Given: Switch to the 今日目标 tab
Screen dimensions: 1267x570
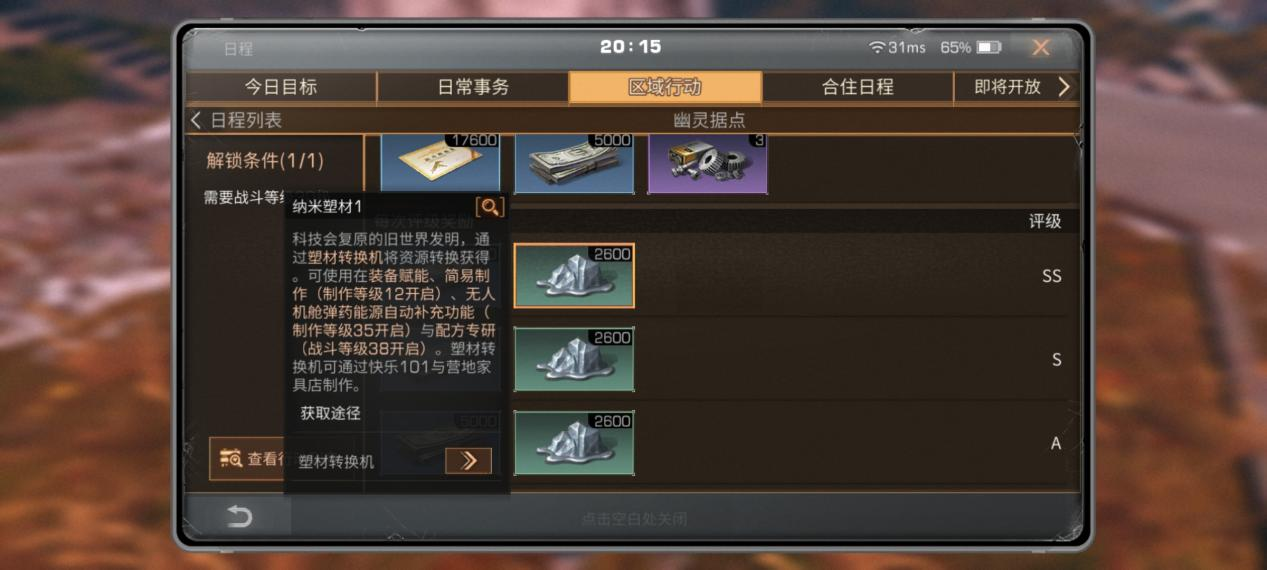Looking at the screenshot, I should (281, 87).
